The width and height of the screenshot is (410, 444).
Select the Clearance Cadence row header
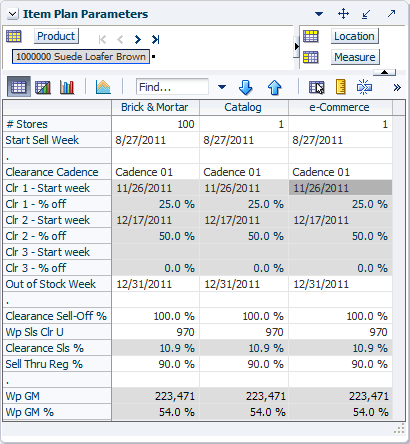click(57, 172)
